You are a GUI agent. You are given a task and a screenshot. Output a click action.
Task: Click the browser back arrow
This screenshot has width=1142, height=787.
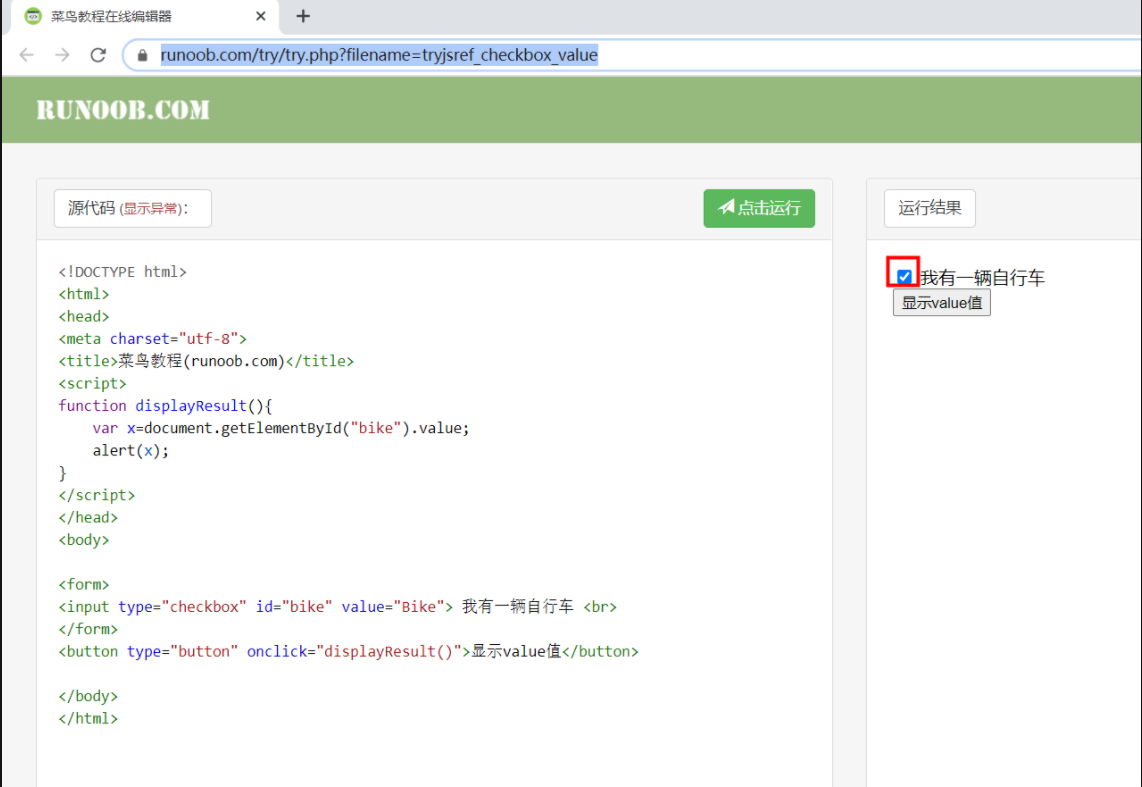27,55
